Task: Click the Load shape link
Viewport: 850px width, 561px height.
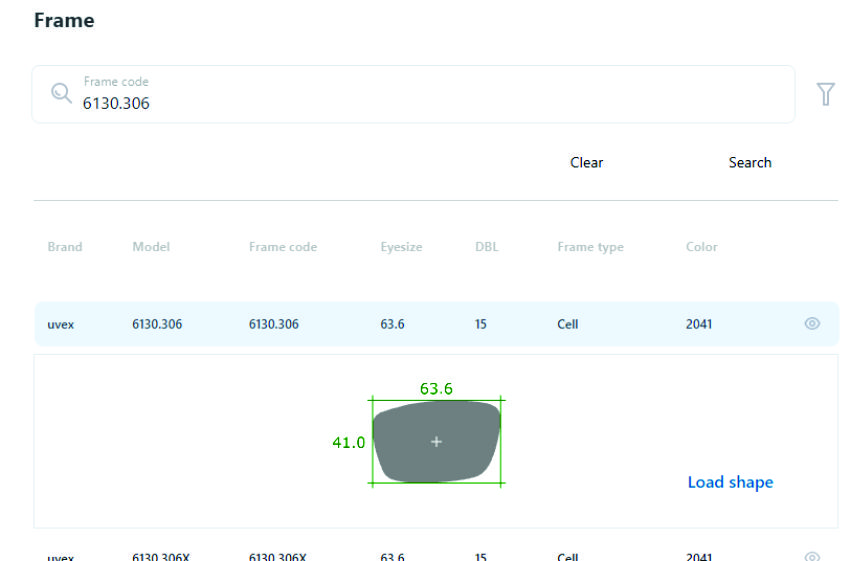Action: point(730,482)
